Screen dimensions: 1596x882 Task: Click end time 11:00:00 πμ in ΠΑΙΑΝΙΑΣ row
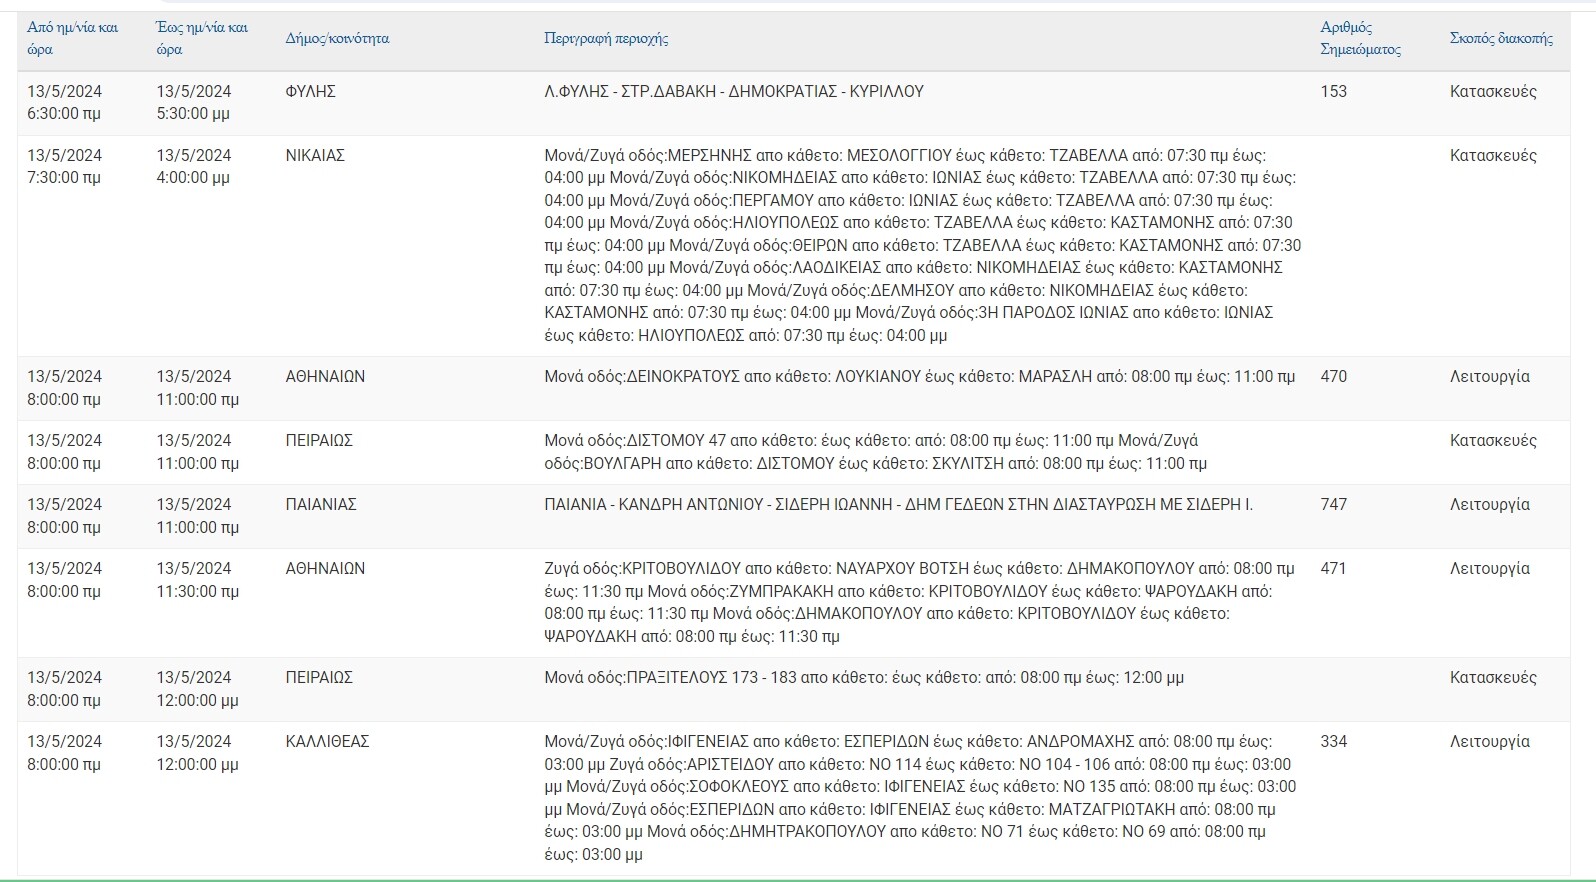pyautogui.click(x=197, y=515)
